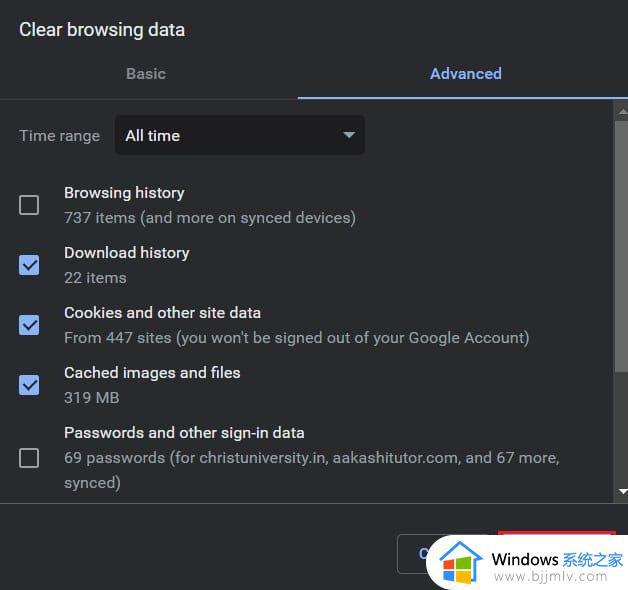Select the Advanced tab
The width and height of the screenshot is (628, 590).
(465, 74)
